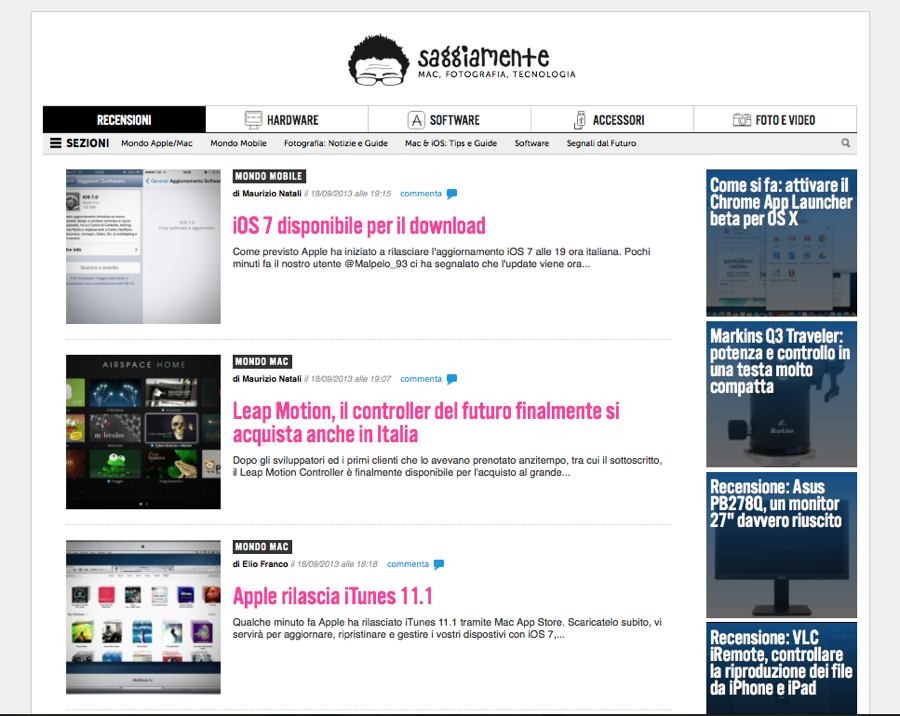Open Markins Q3 Traveler sidebar card
The image size is (900, 716).
pyautogui.click(x=781, y=394)
